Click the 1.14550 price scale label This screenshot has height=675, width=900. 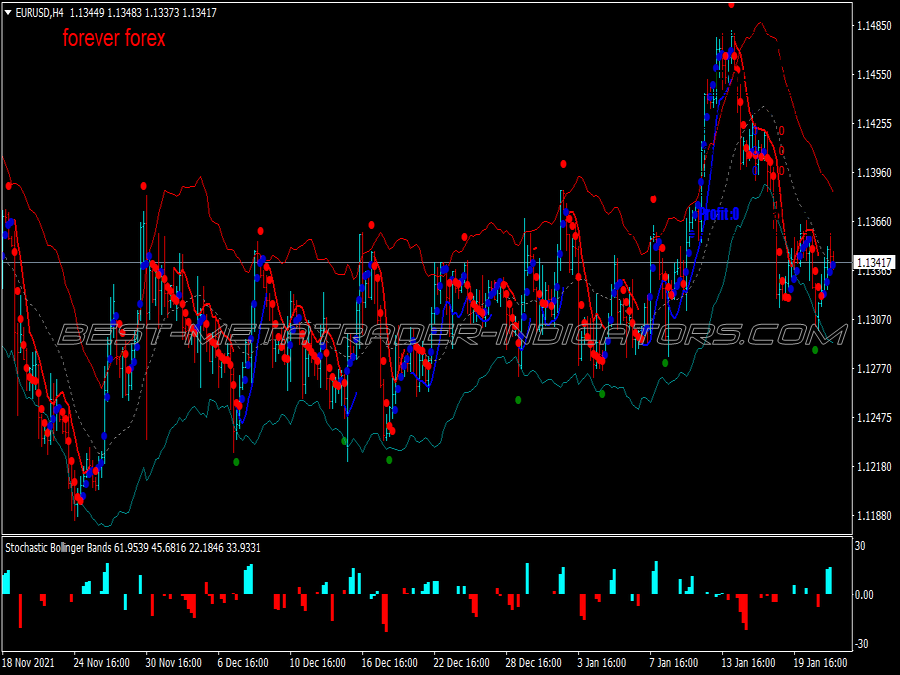[874, 75]
